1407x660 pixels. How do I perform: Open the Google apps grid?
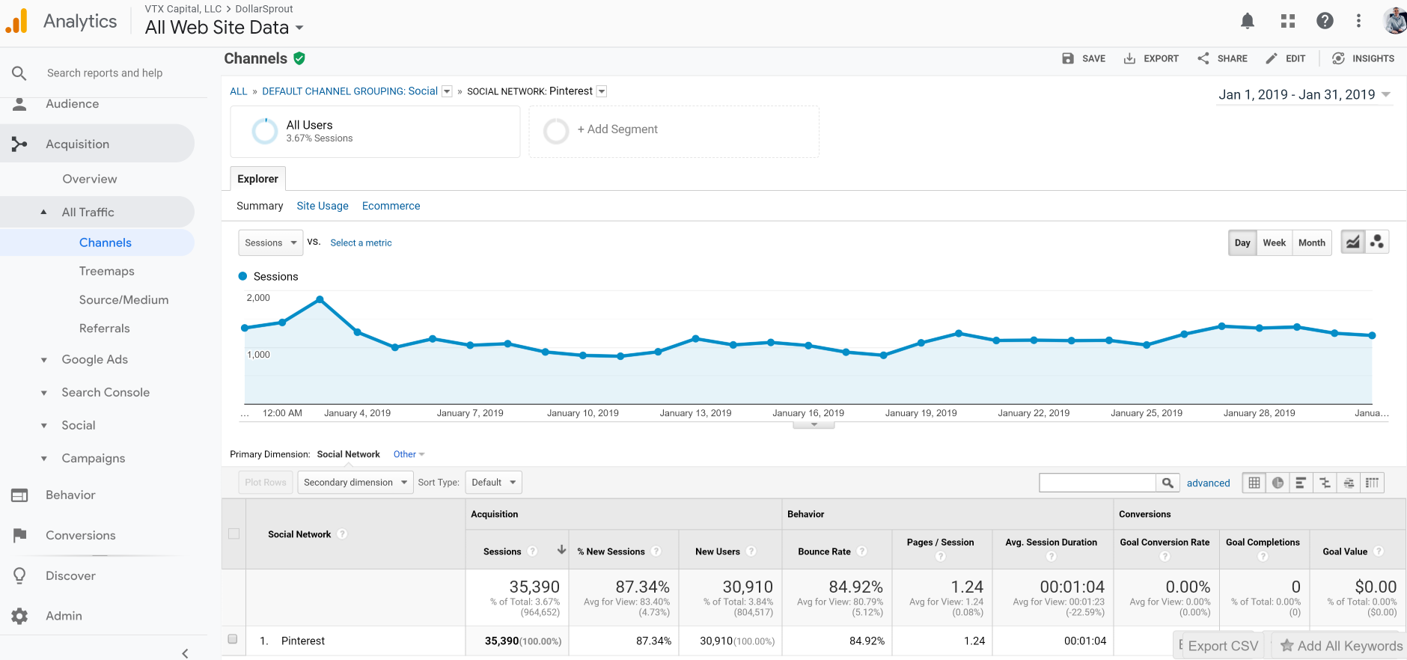[x=1287, y=21]
